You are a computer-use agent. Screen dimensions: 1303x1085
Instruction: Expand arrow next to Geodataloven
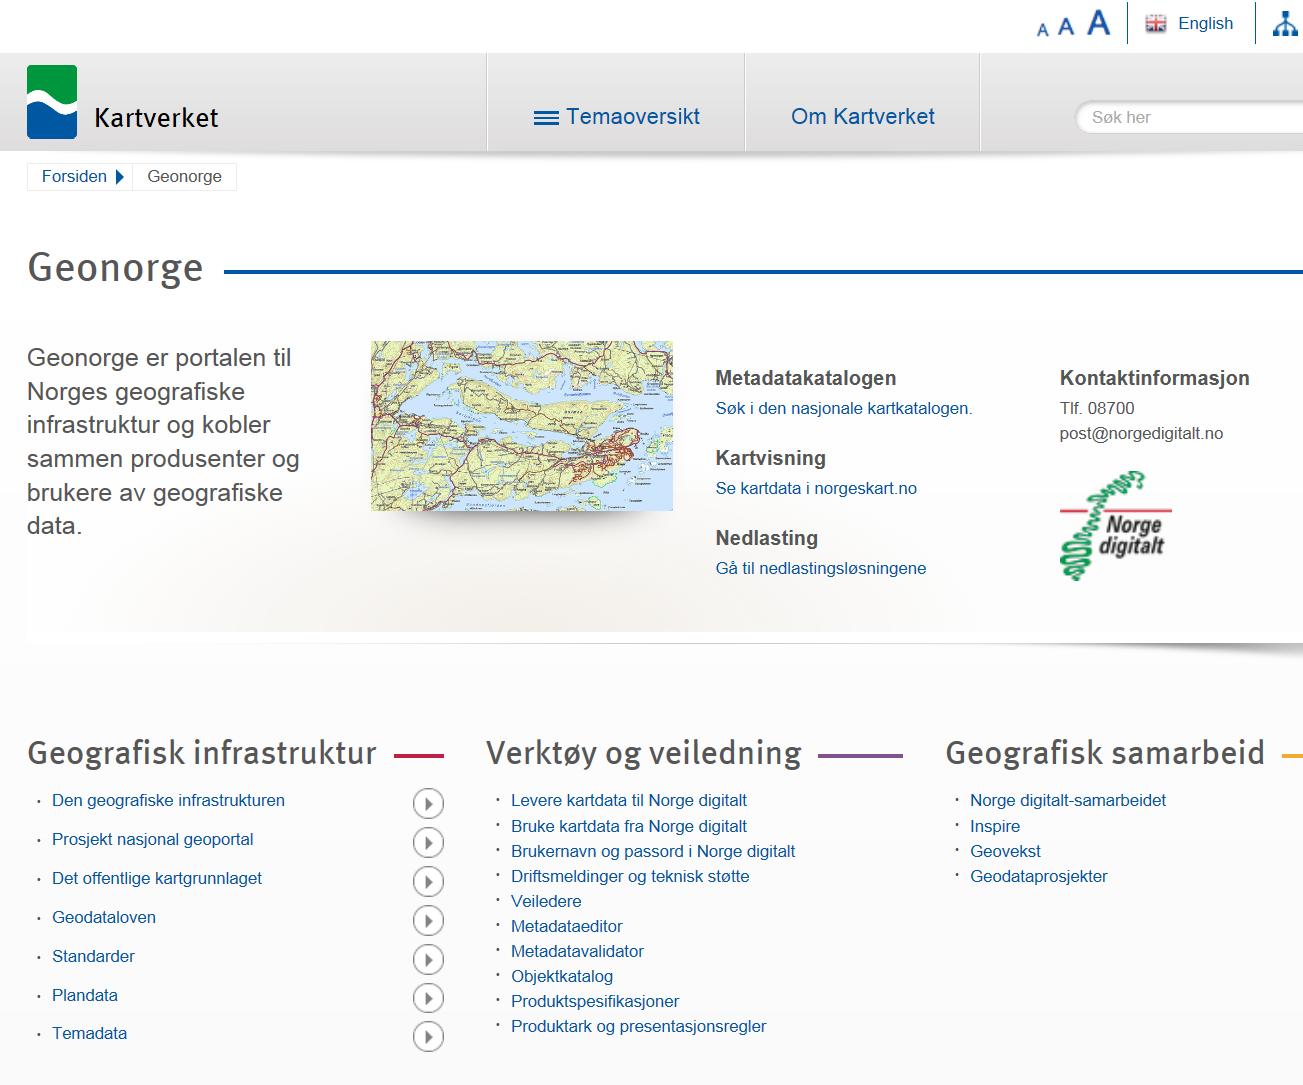[x=428, y=920]
